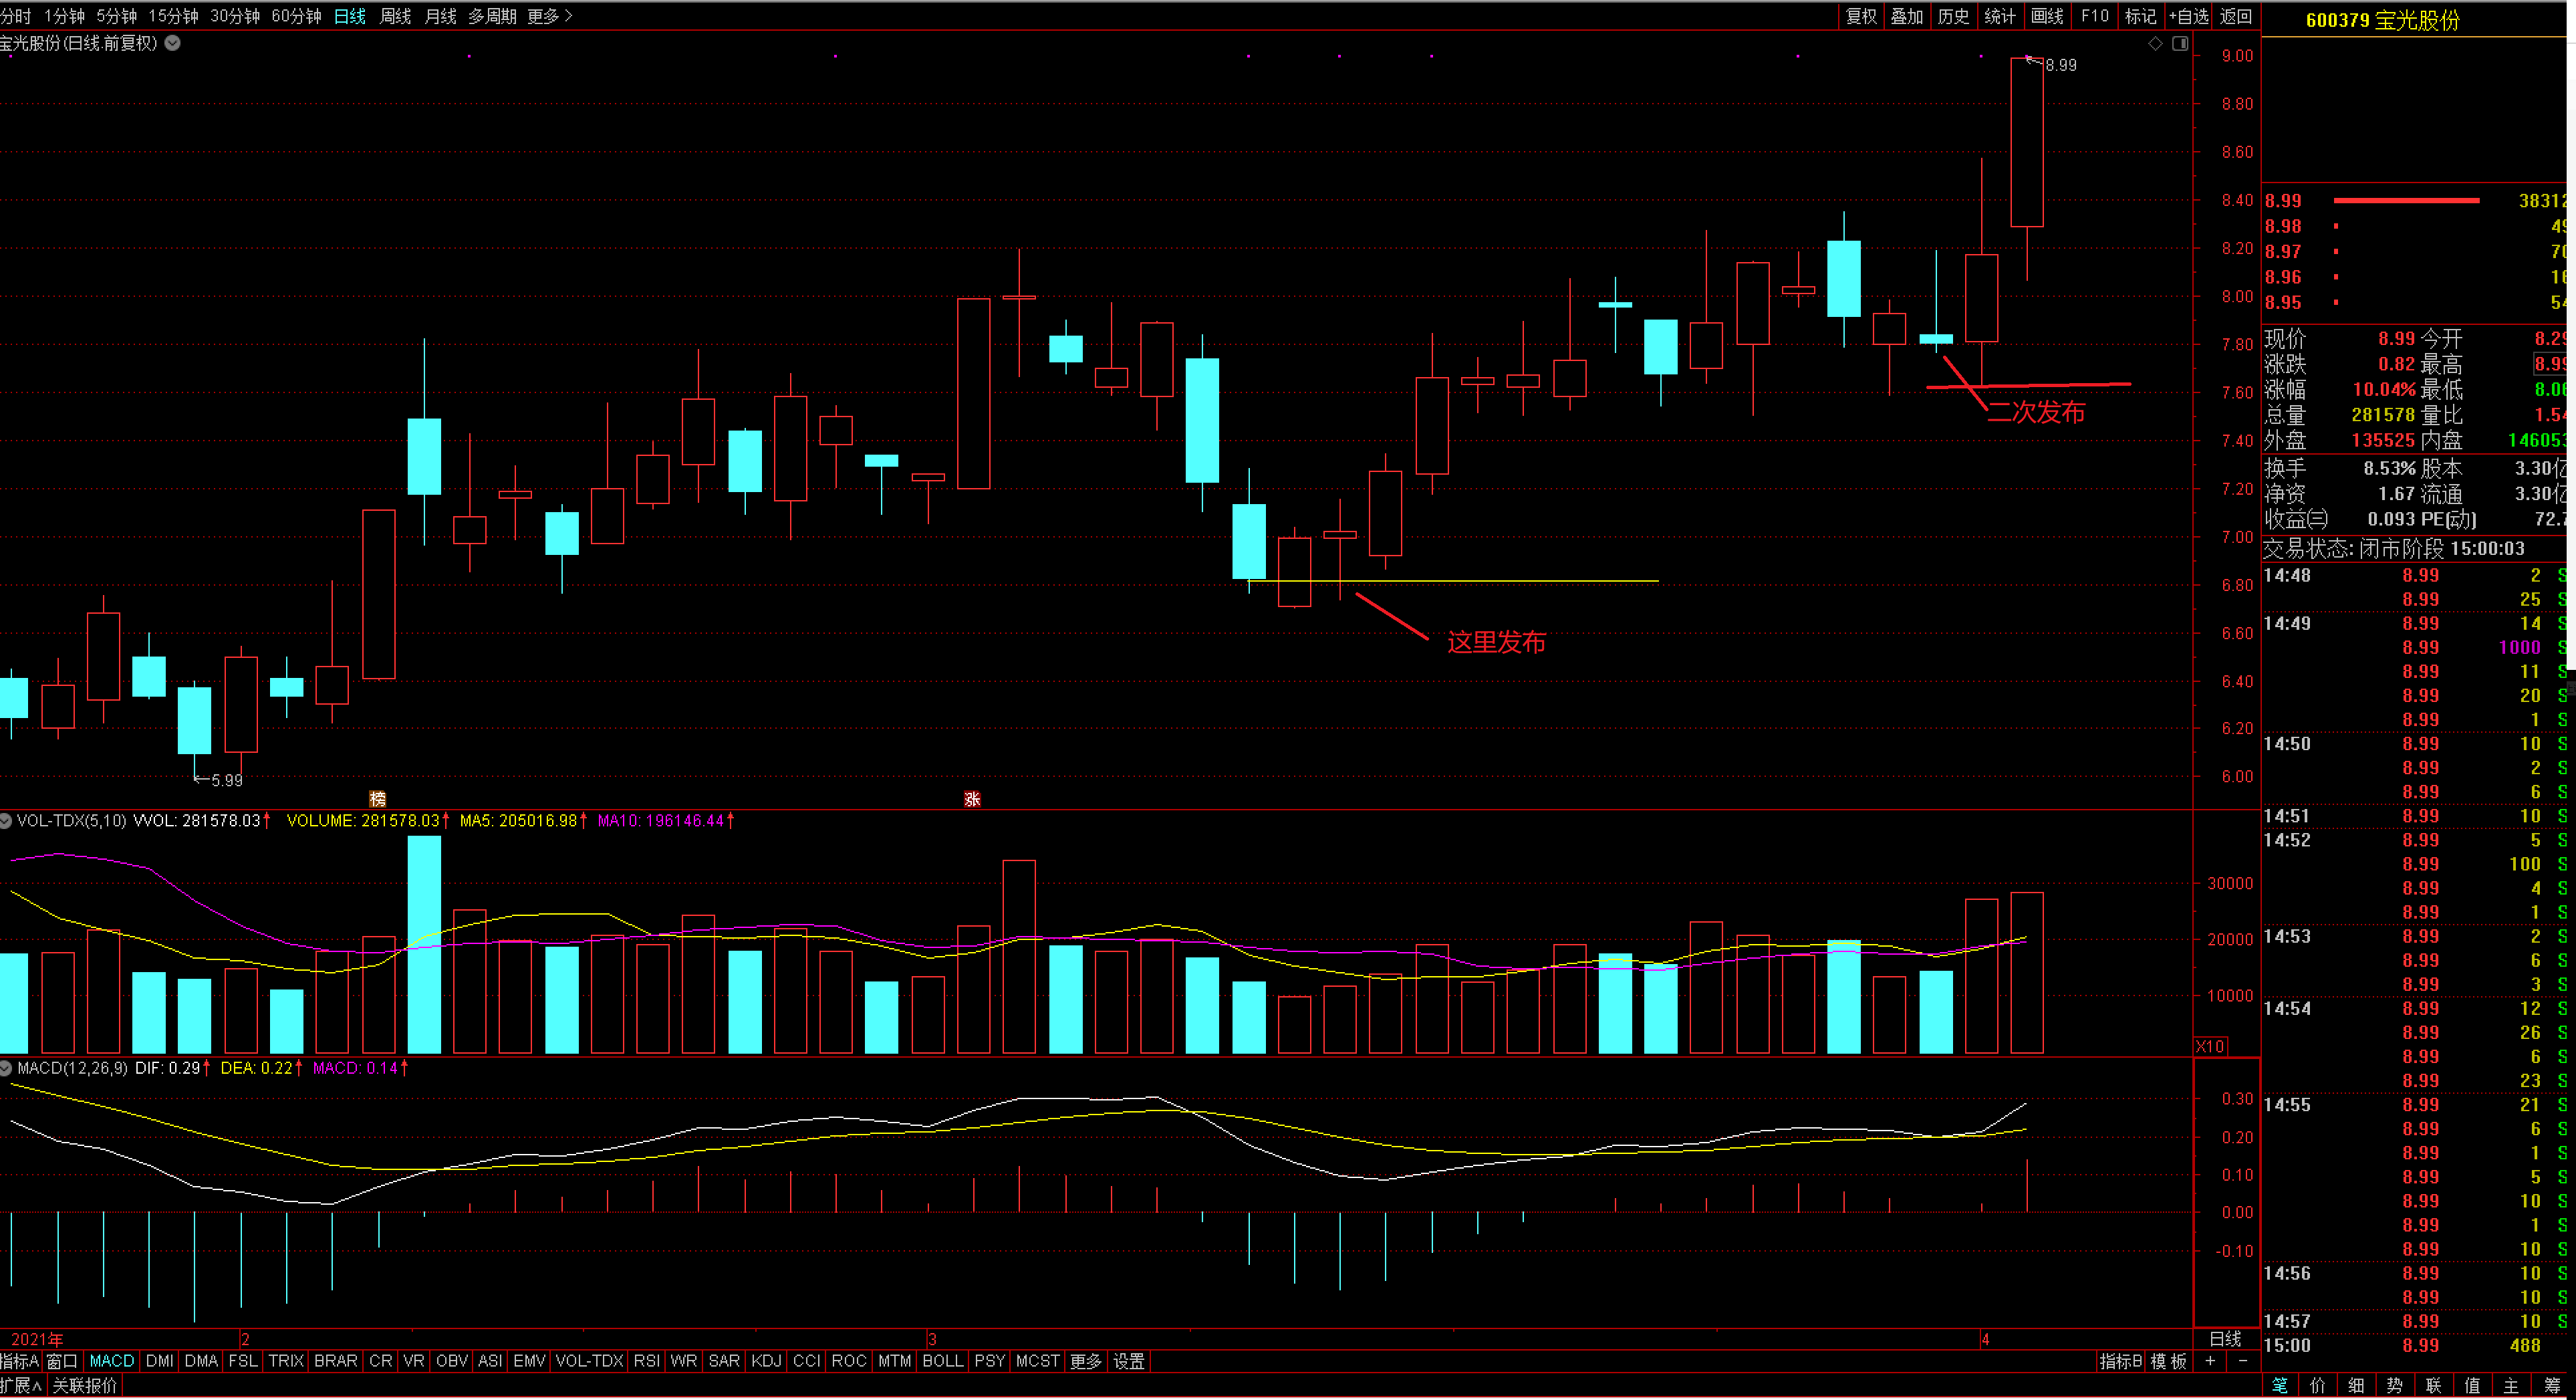Image resolution: width=2576 pixels, height=1400 pixels.
Task: Click the 涨 marker icon below chart
Action: [x=972, y=799]
